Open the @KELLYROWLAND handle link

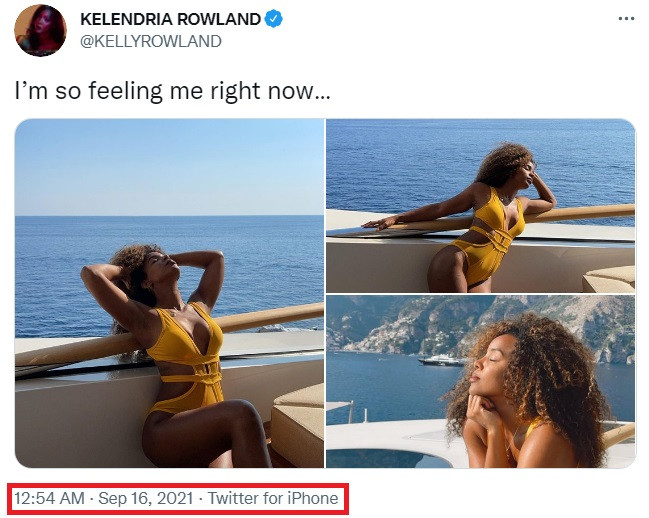(150, 41)
